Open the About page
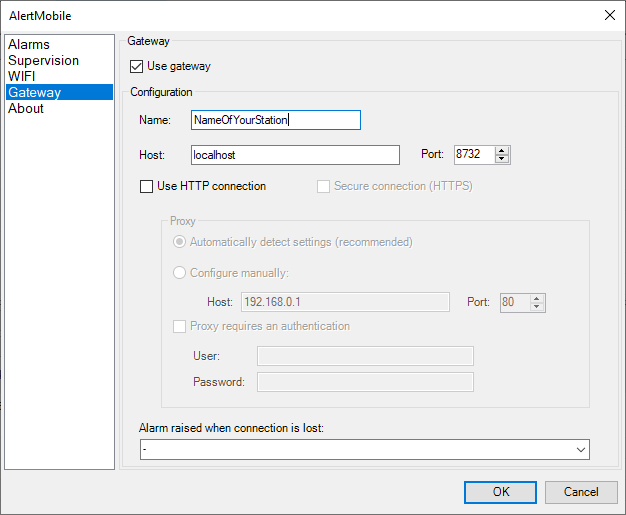The image size is (626, 515). pyautogui.click(x=26, y=108)
